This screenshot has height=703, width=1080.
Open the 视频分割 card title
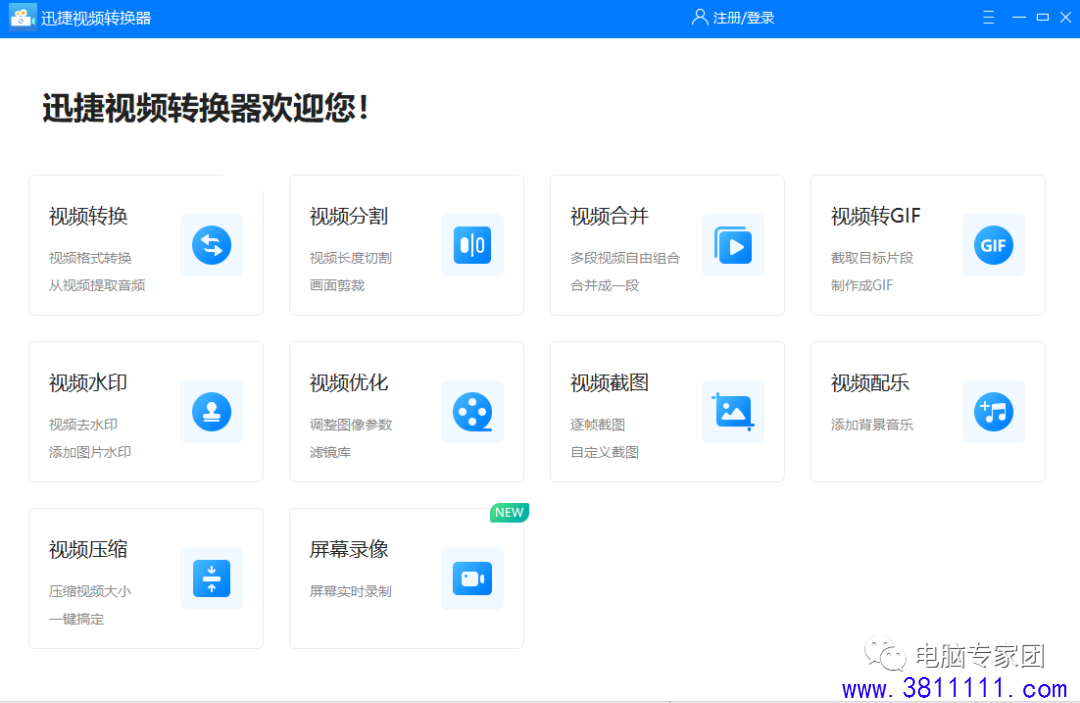(x=349, y=216)
